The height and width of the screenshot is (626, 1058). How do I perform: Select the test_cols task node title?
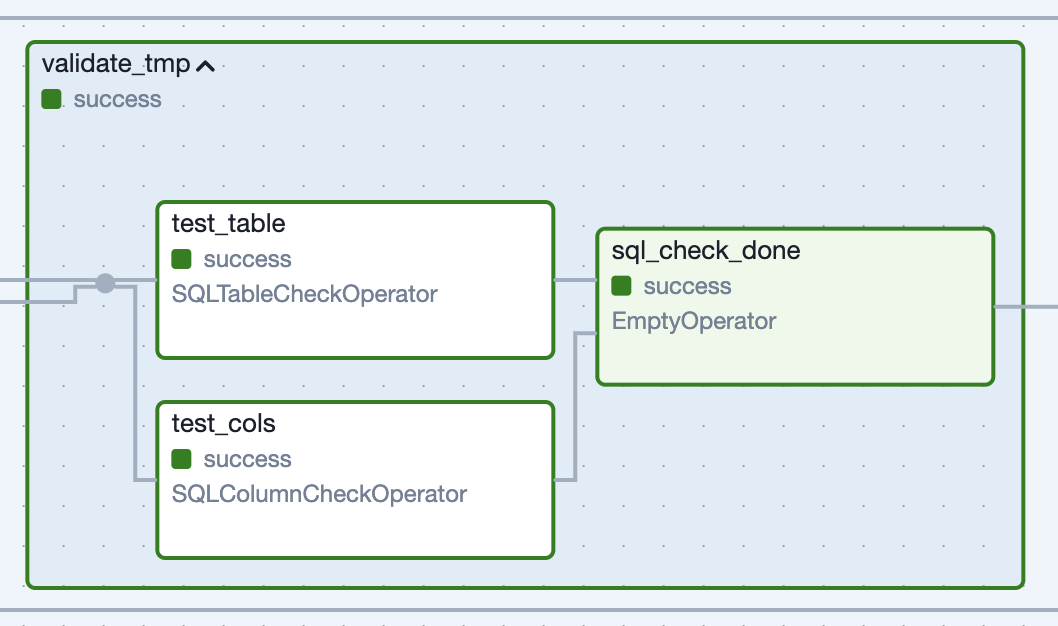[223, 423]
